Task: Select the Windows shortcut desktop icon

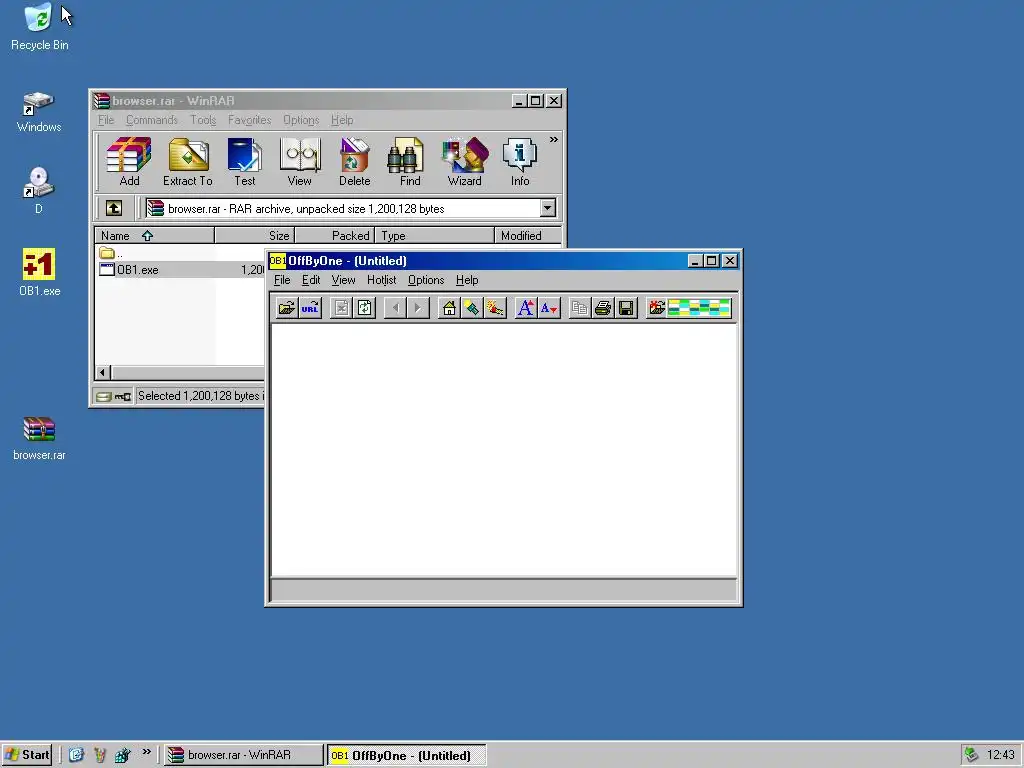Action: [x=39, y=112]
